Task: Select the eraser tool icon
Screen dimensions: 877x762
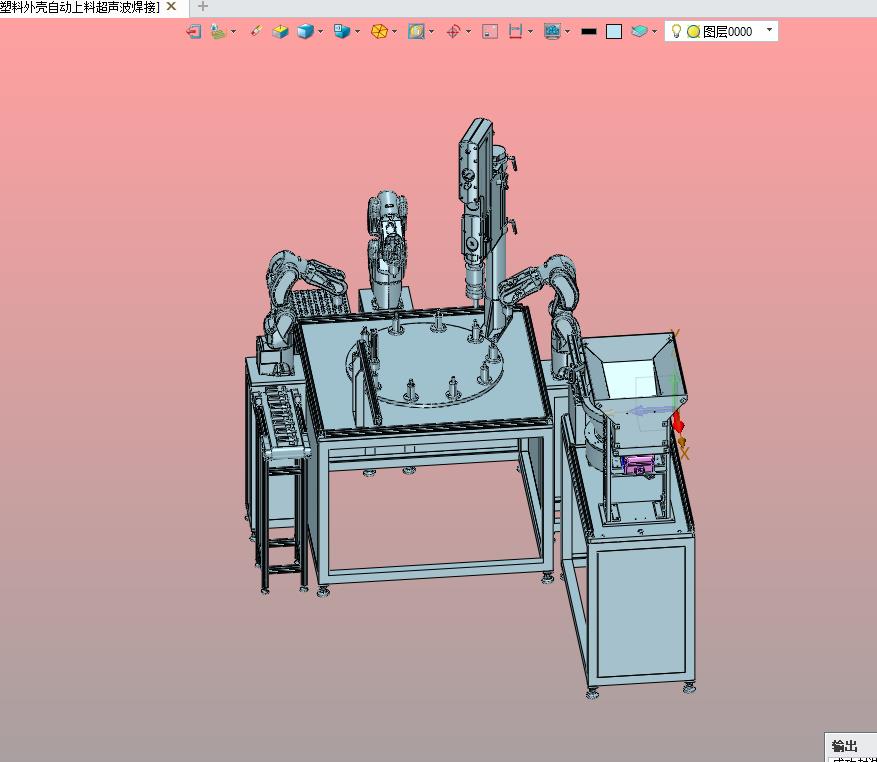Action: (256, 31)
